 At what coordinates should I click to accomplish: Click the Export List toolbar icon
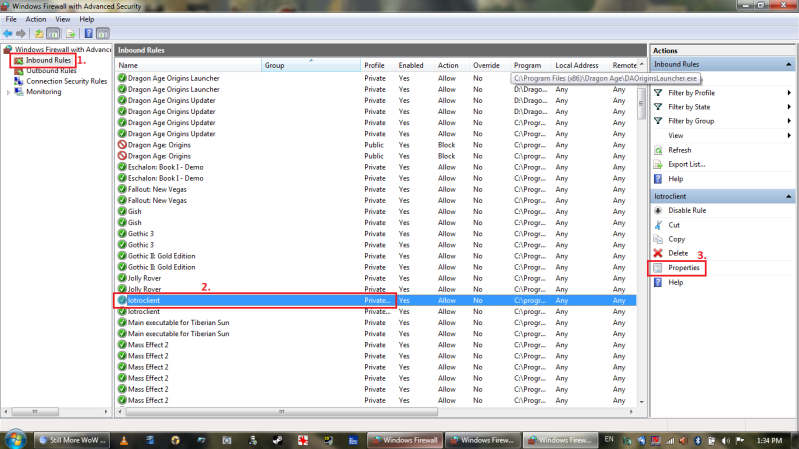(71, 34)
